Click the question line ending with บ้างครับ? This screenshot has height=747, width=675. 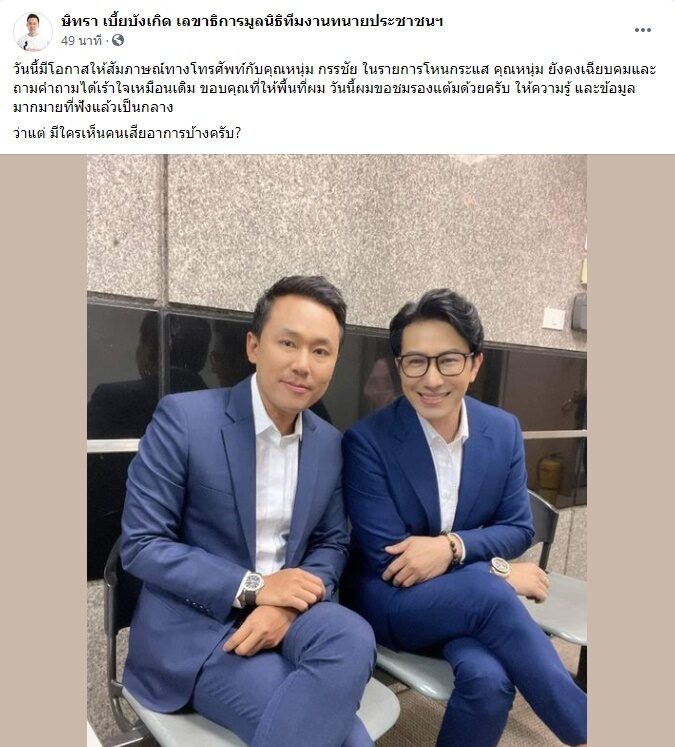pos(127,133)
